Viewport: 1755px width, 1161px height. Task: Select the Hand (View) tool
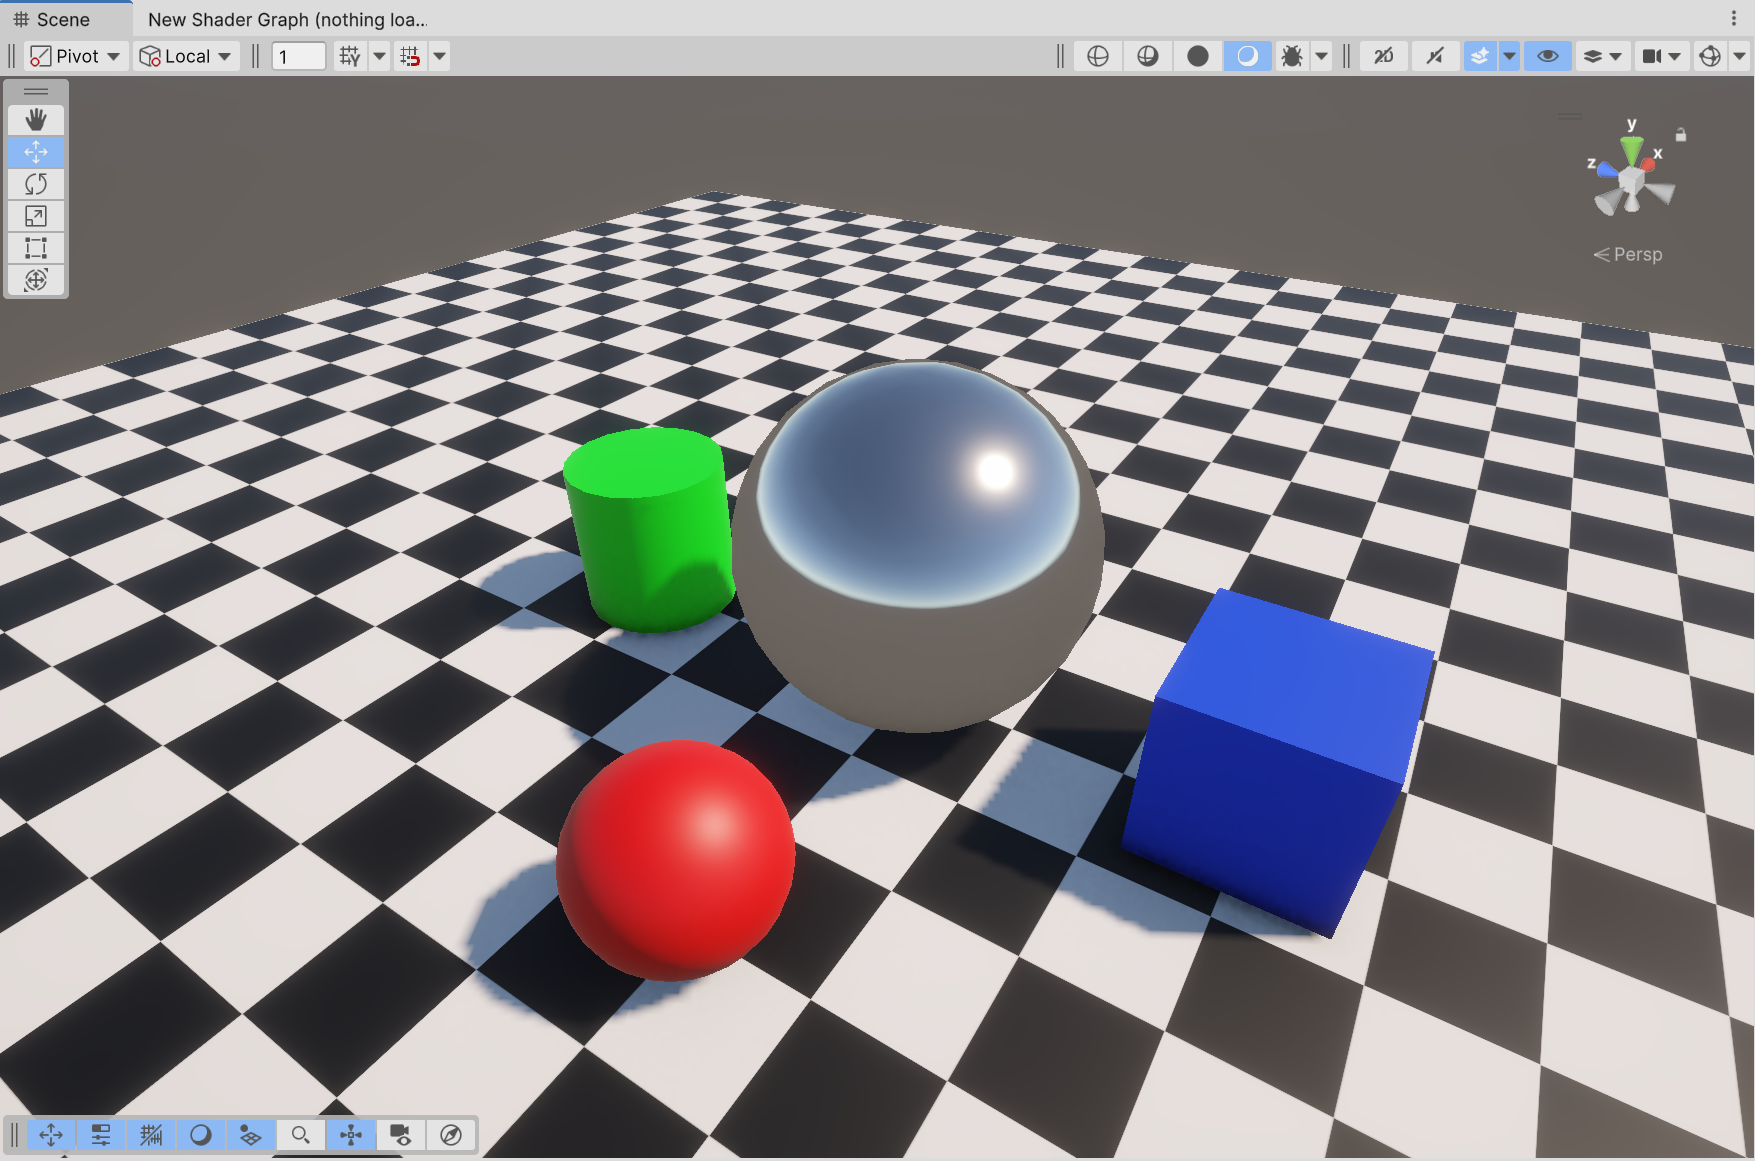[36, 120]
